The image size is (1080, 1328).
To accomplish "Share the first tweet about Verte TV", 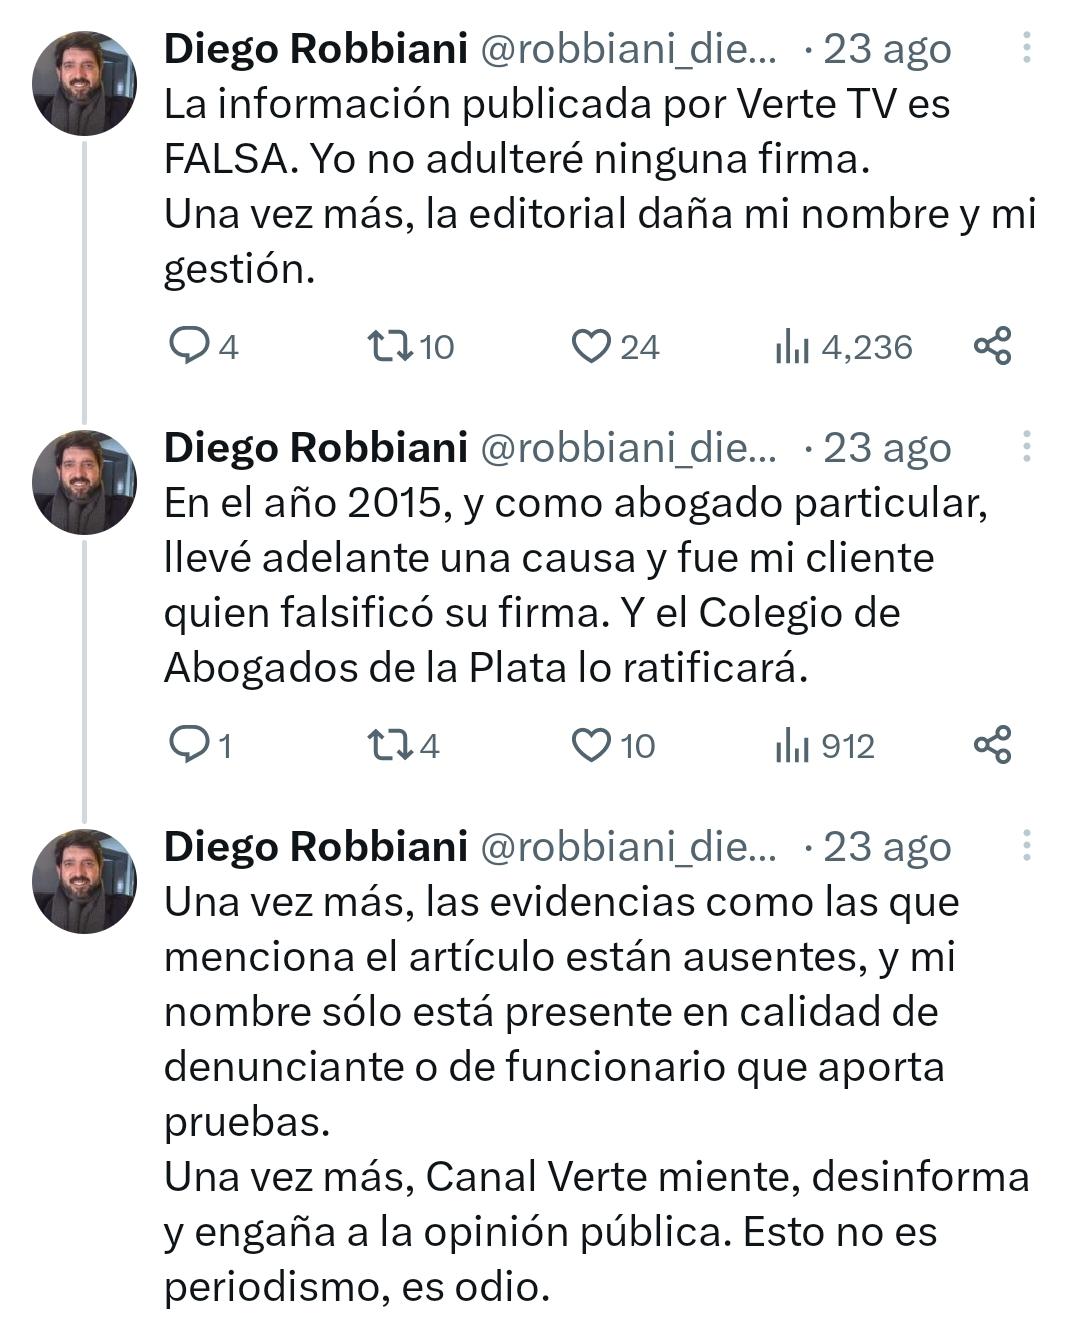I will pyautogui.click(x=992, y=346).
